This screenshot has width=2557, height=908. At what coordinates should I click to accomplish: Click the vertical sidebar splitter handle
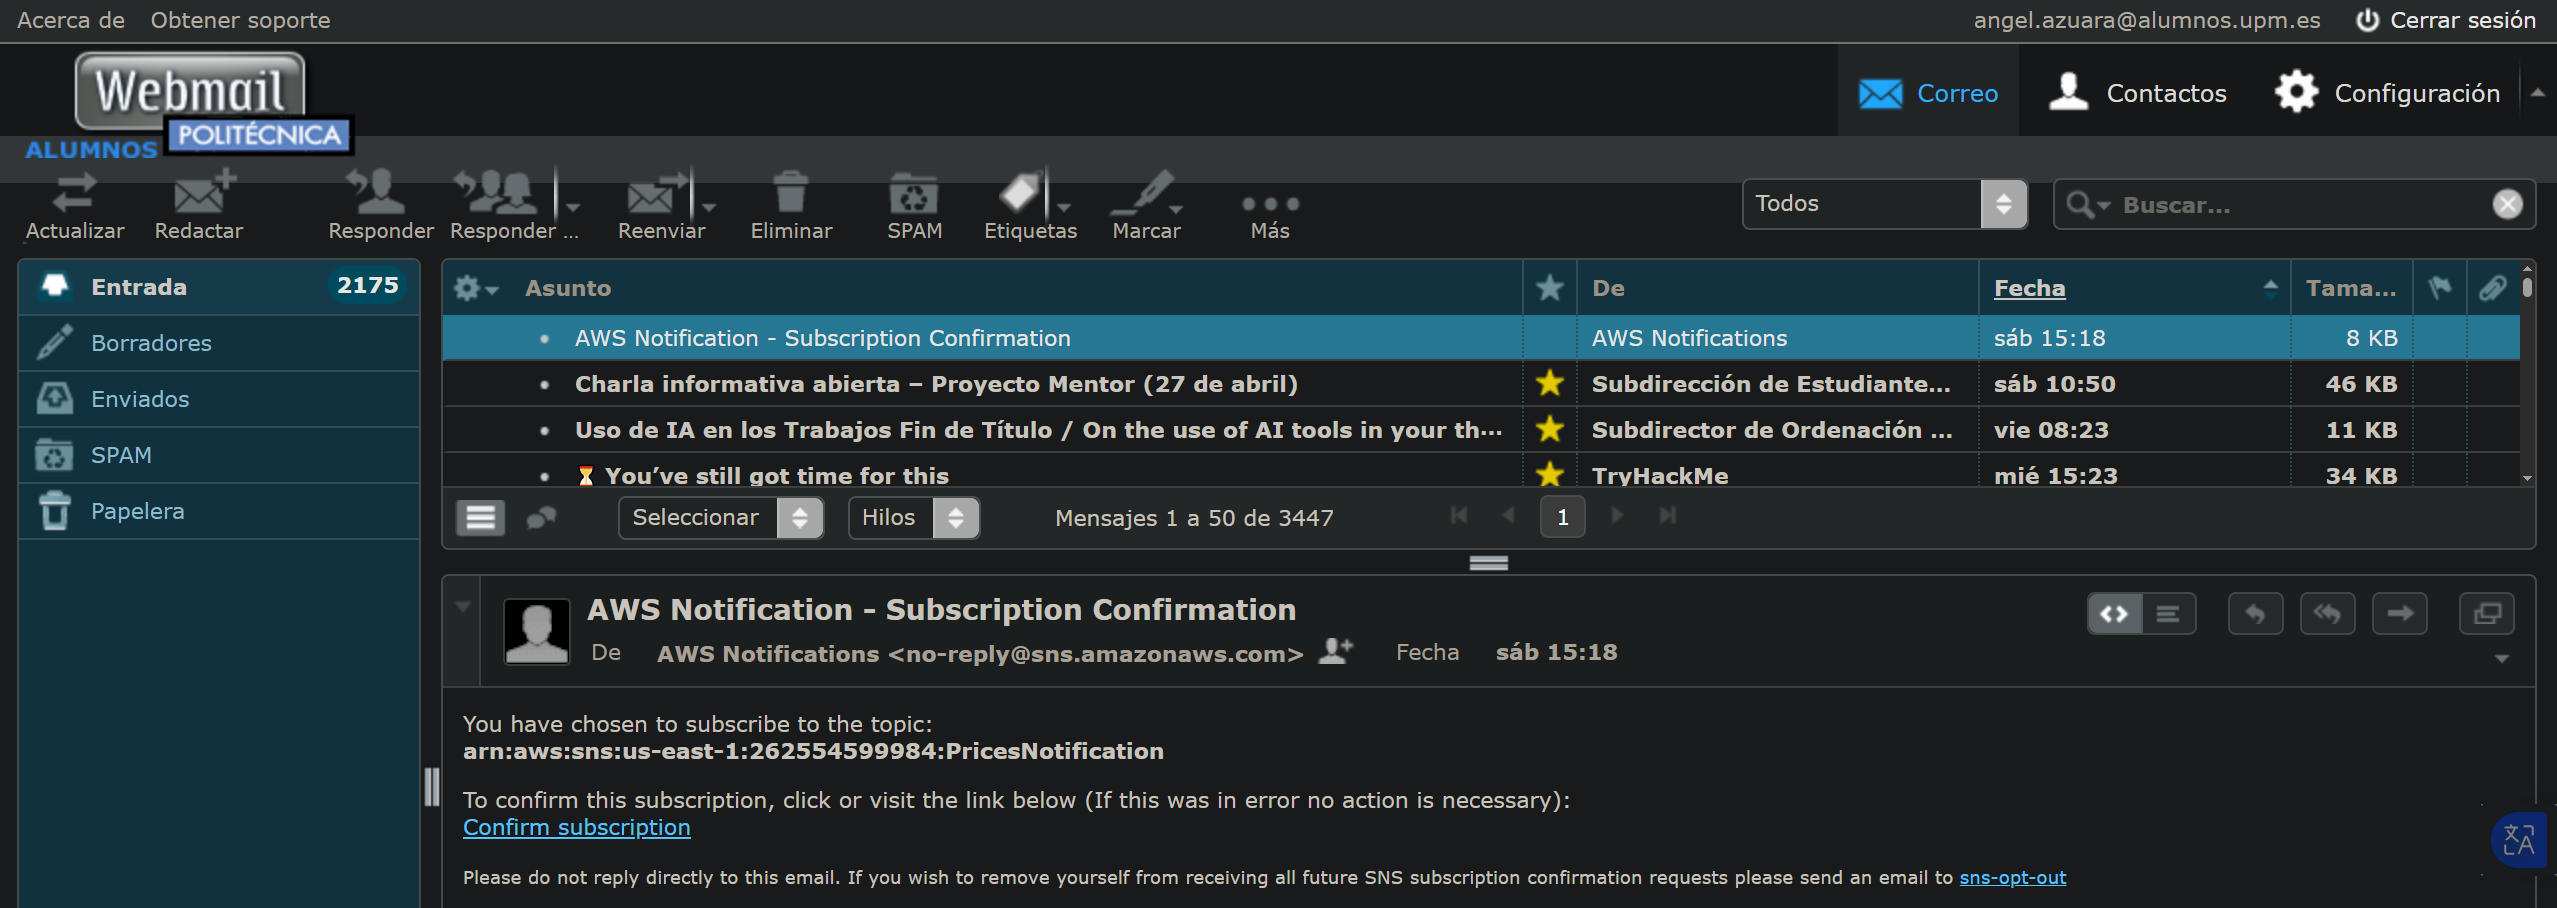tap(431, 787)
